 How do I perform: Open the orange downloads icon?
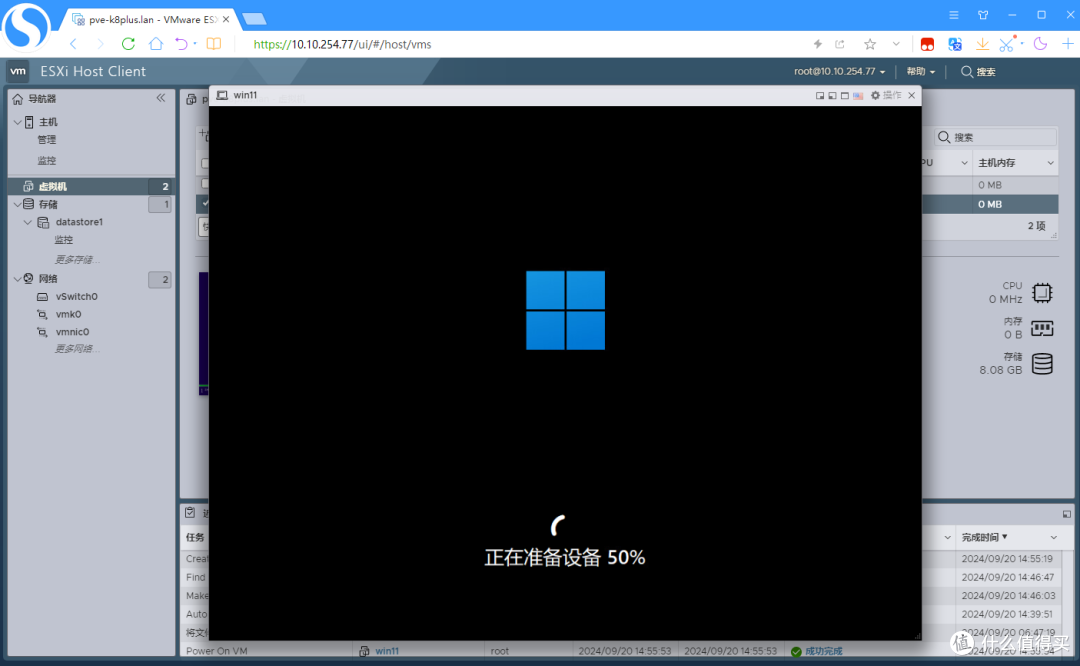pyautogui.click(x=982, y=44)
